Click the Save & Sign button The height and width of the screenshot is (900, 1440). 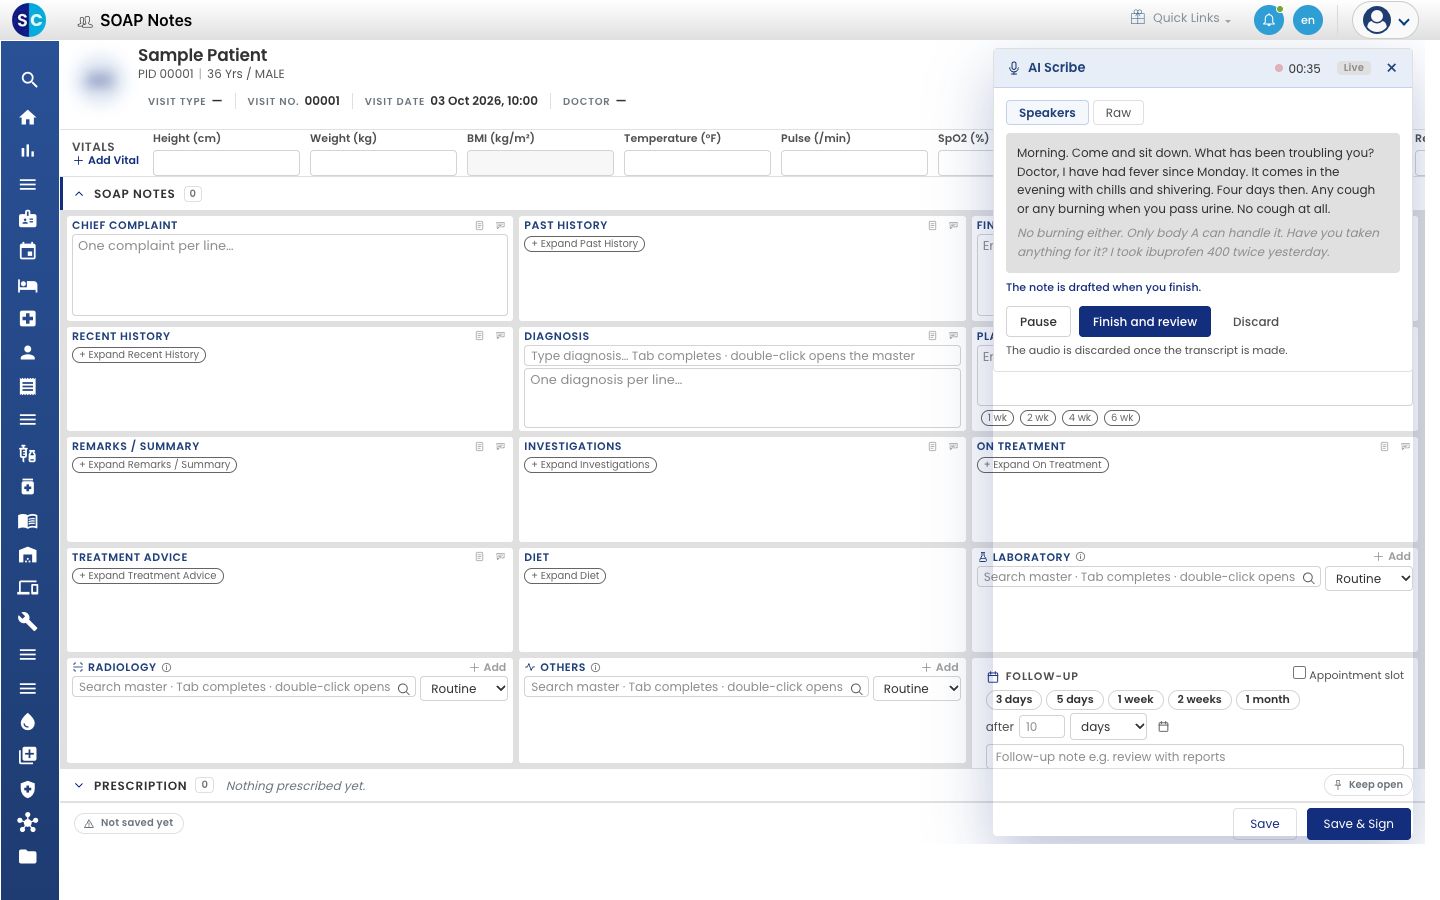tap(1358, 824)
